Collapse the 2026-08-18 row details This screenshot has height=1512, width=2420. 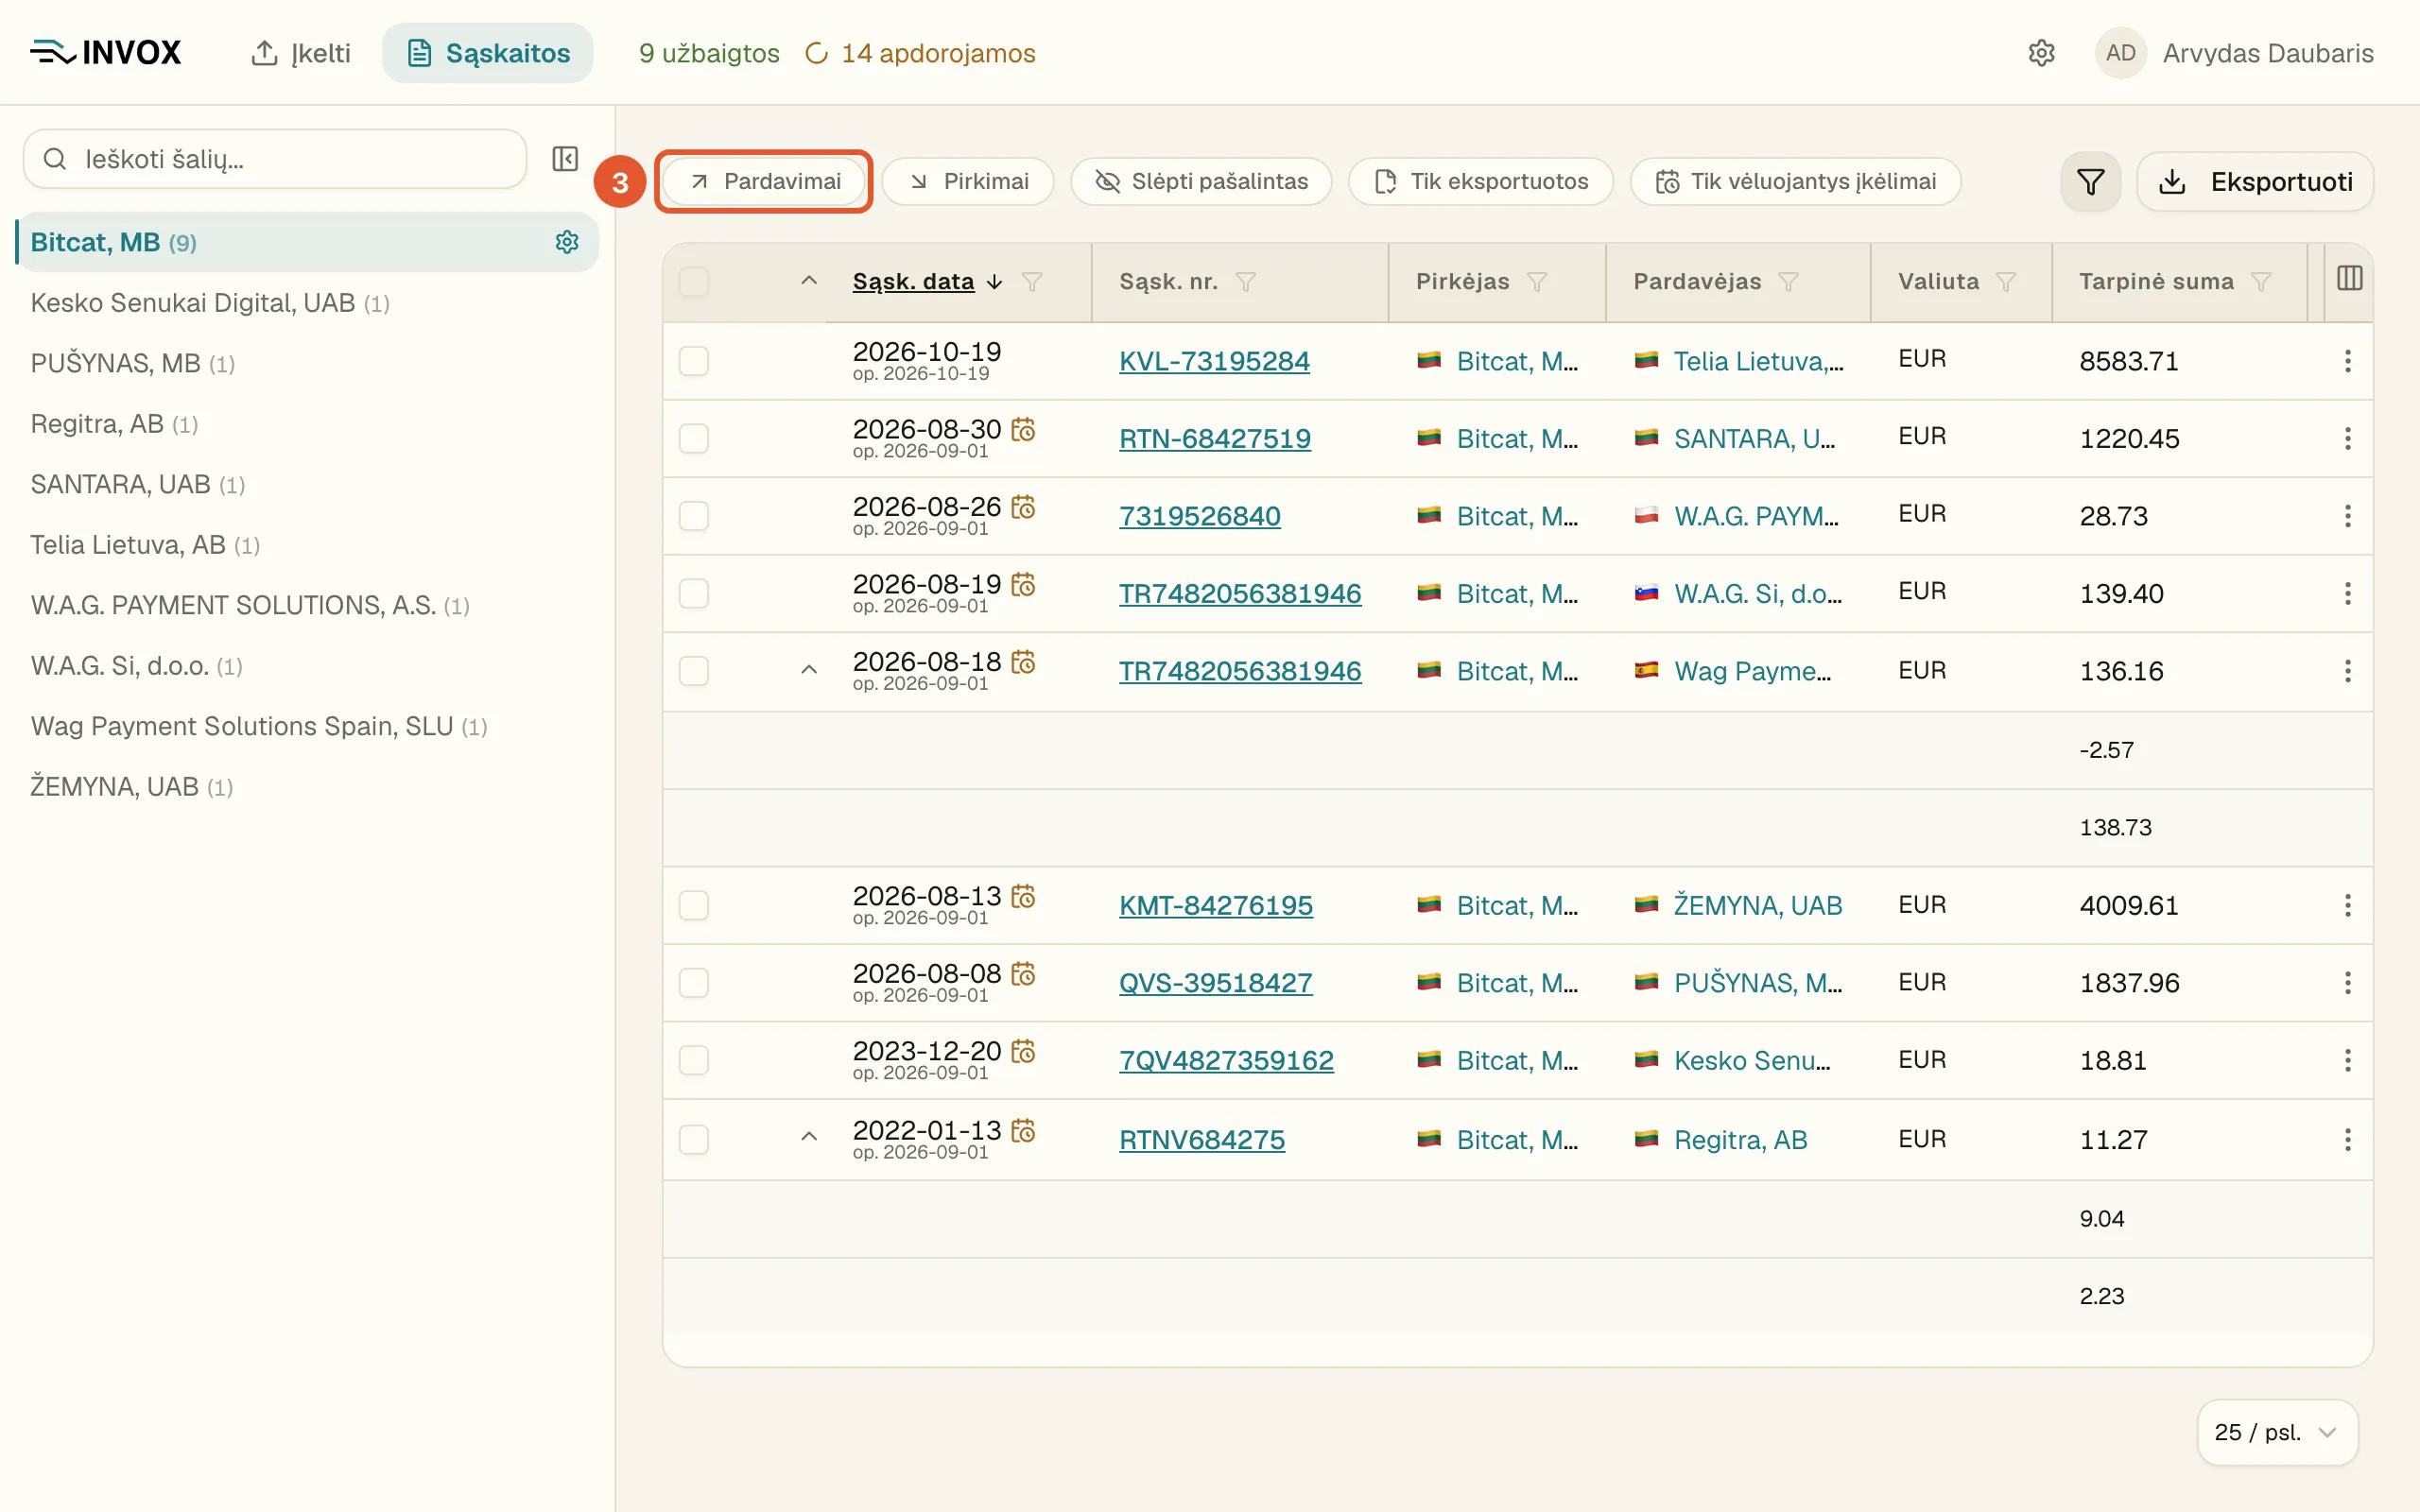(809, 670)
